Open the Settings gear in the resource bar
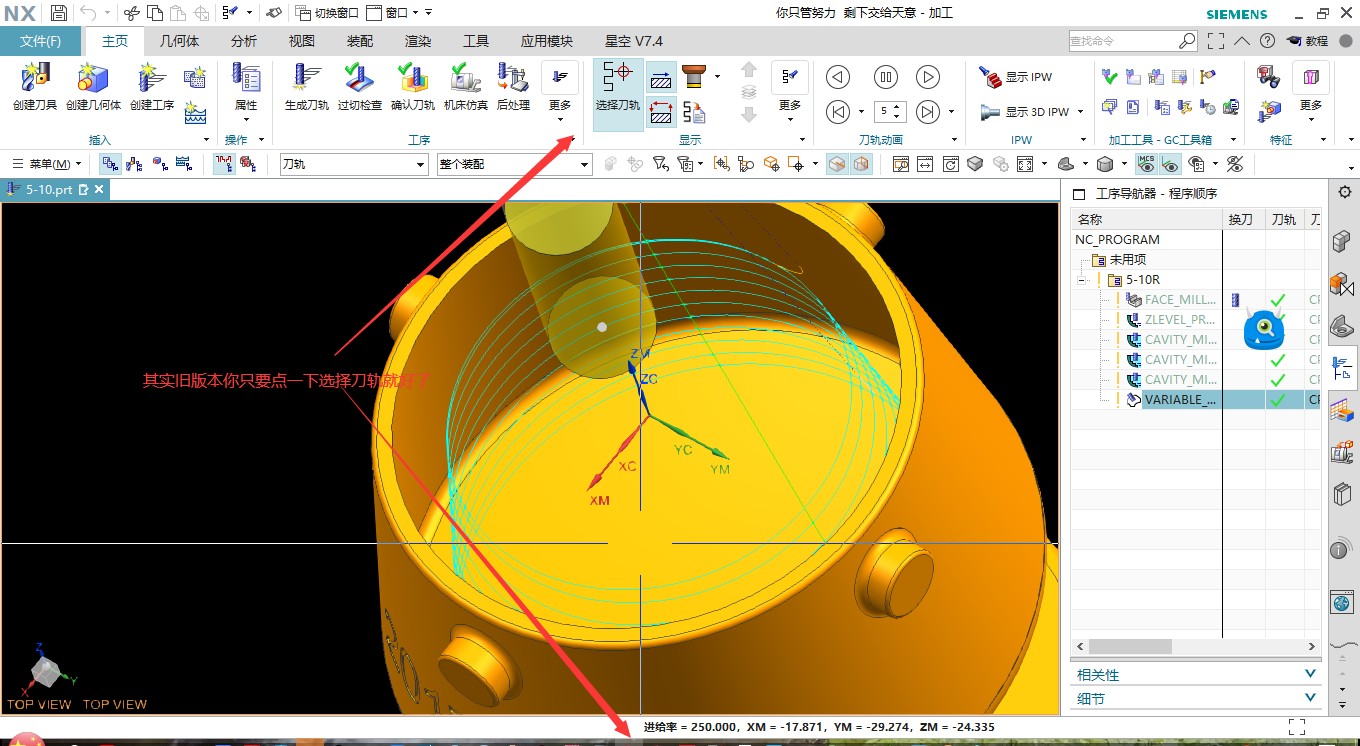 [1344, 192]
